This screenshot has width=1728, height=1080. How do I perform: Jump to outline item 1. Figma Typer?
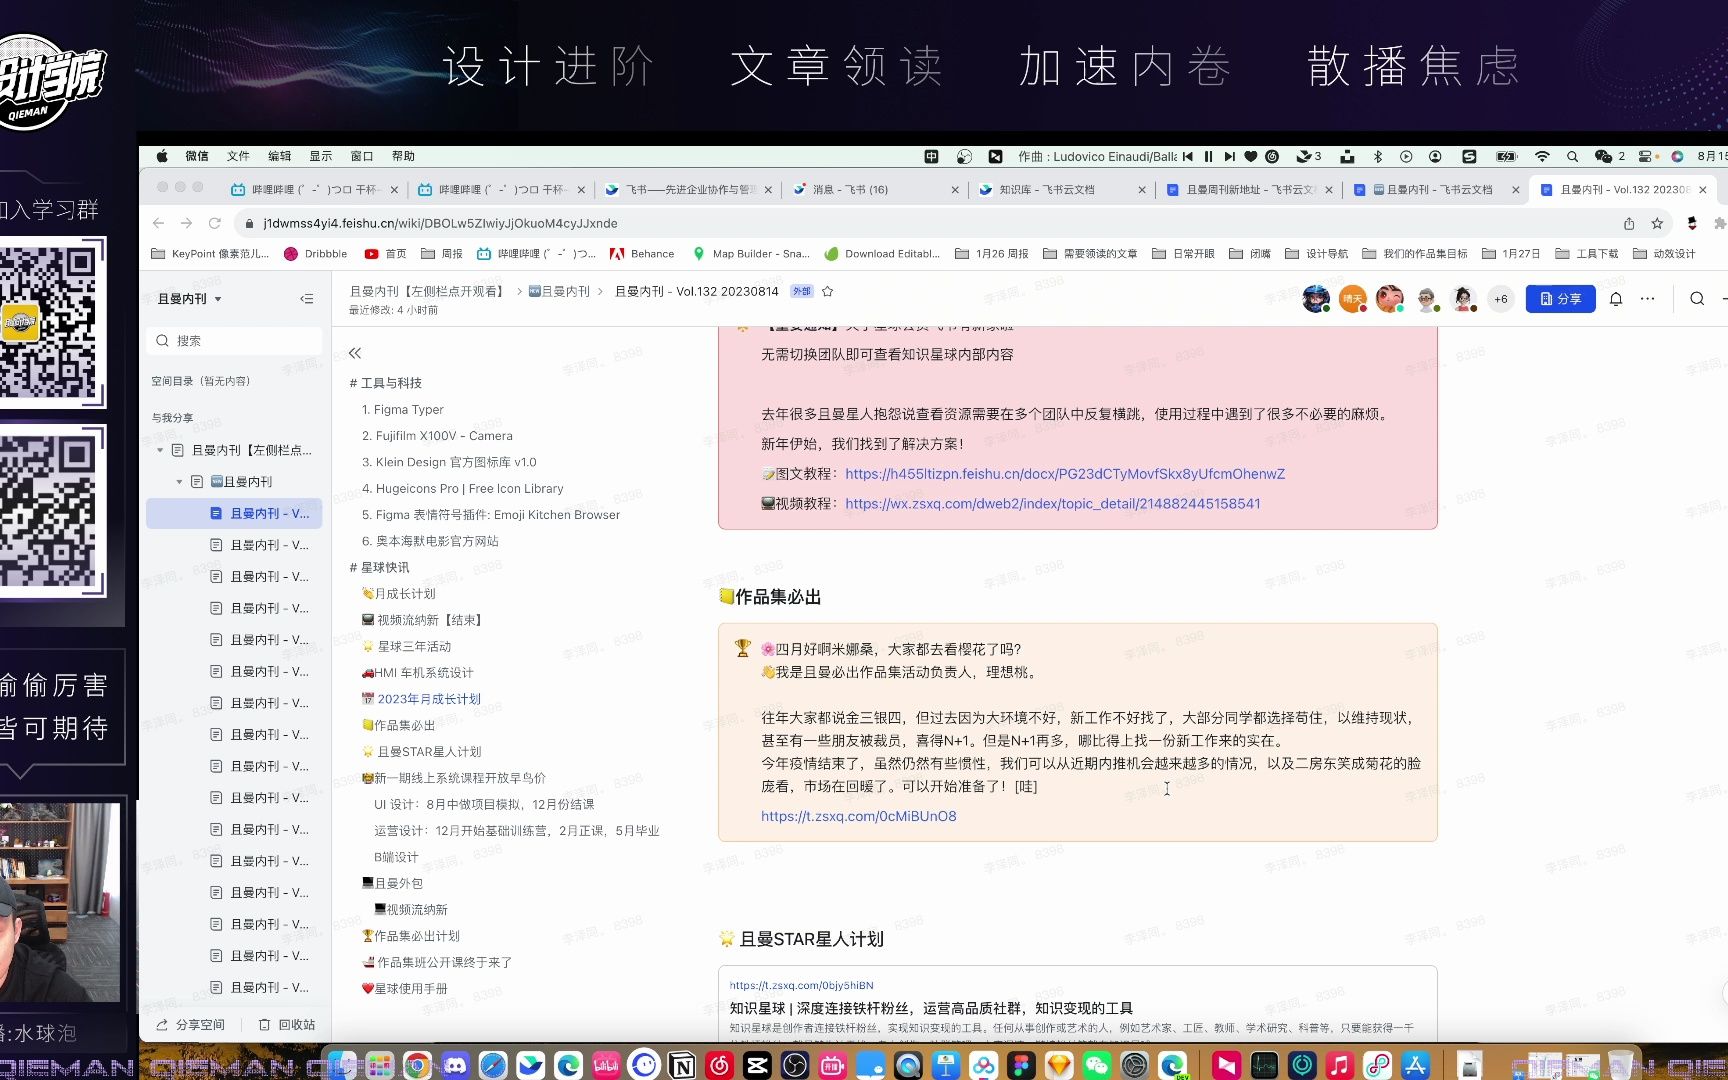(402, 409)
